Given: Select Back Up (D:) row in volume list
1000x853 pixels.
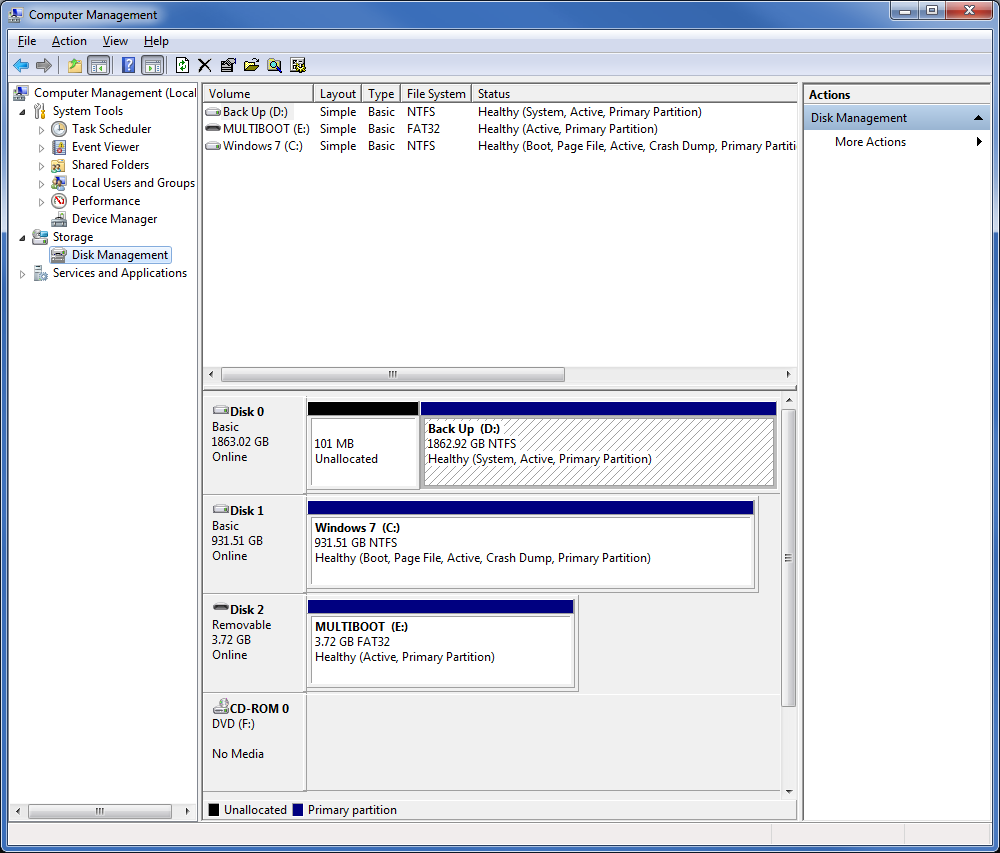Looking at the screenshot, I should (x=500, y=112).
